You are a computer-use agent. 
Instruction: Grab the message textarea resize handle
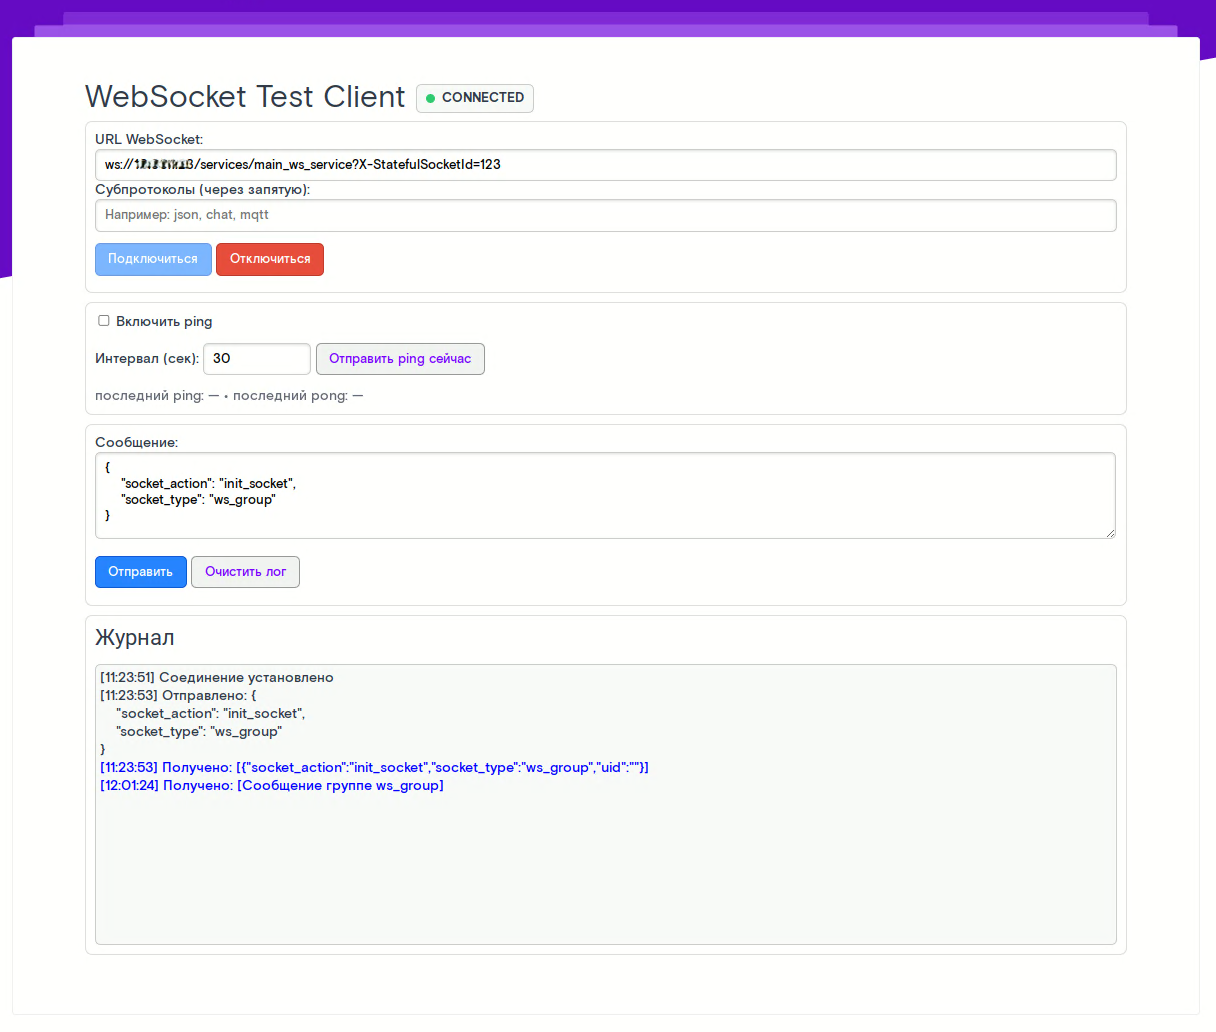click(1110, 533)
